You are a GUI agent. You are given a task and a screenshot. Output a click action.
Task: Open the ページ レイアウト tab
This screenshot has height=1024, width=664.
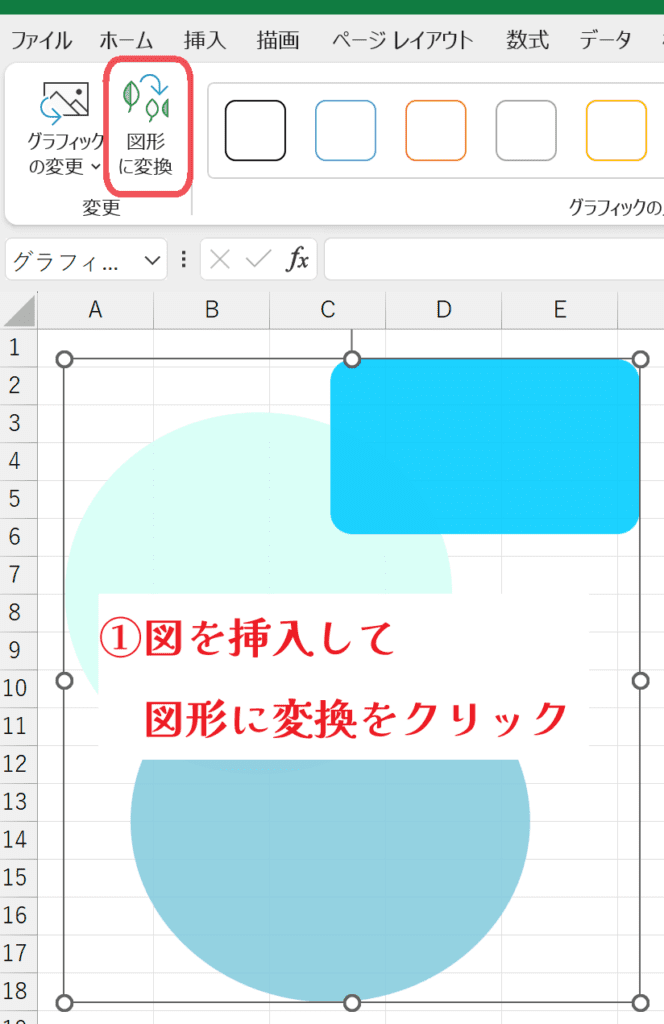pyautogui.click(x=402, y=41)
